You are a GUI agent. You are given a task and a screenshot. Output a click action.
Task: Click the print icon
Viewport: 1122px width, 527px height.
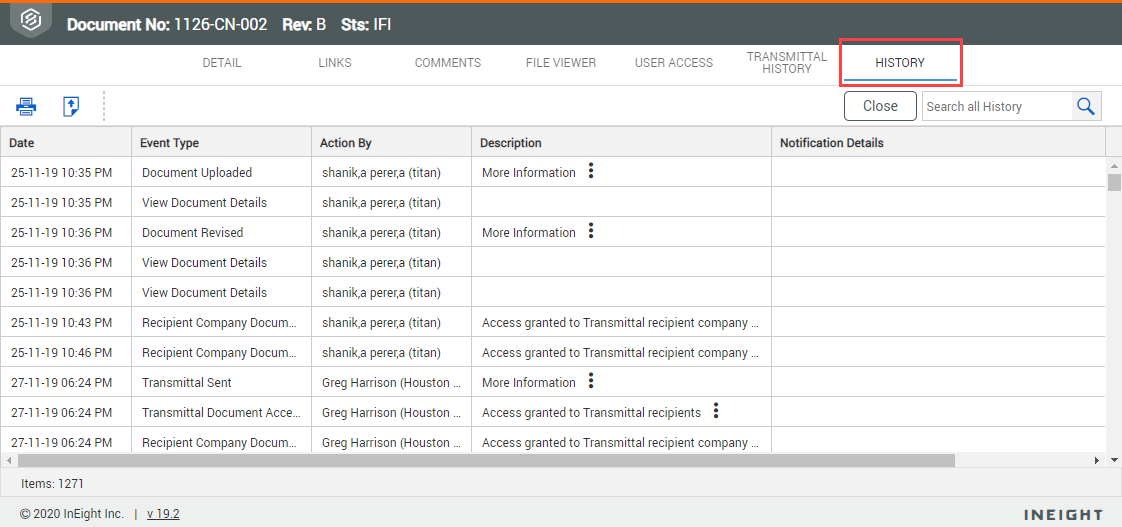click(26, 107)
